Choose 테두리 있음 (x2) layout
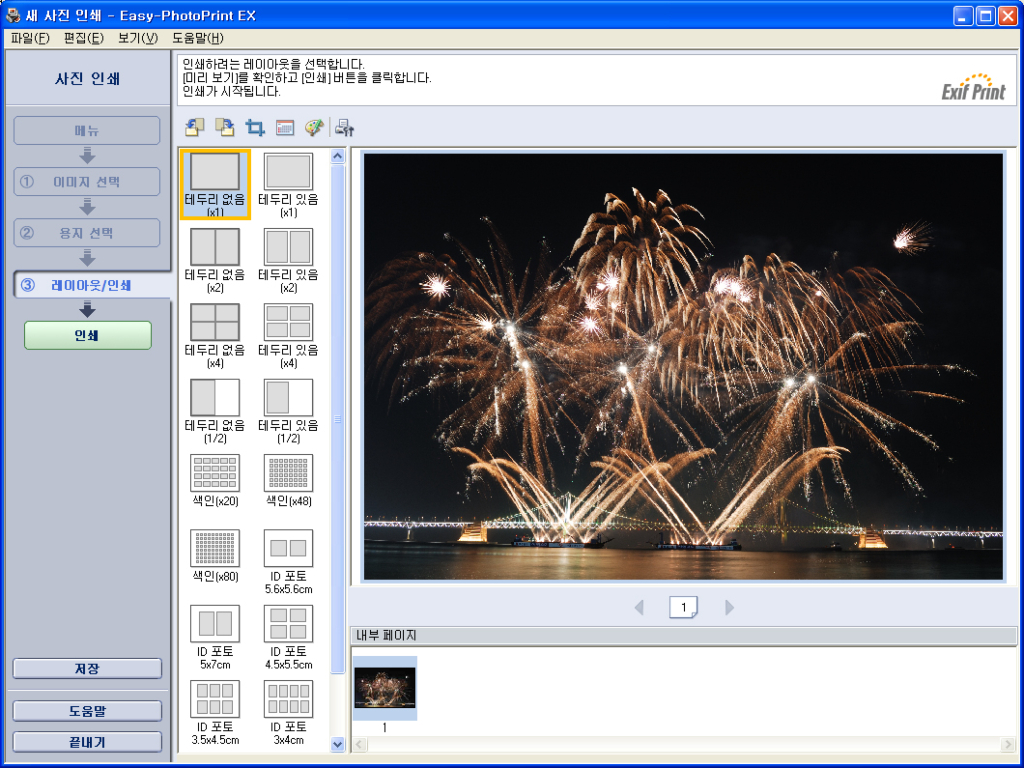This screenshot has height=768, width=1024. (x=288, y=261)
